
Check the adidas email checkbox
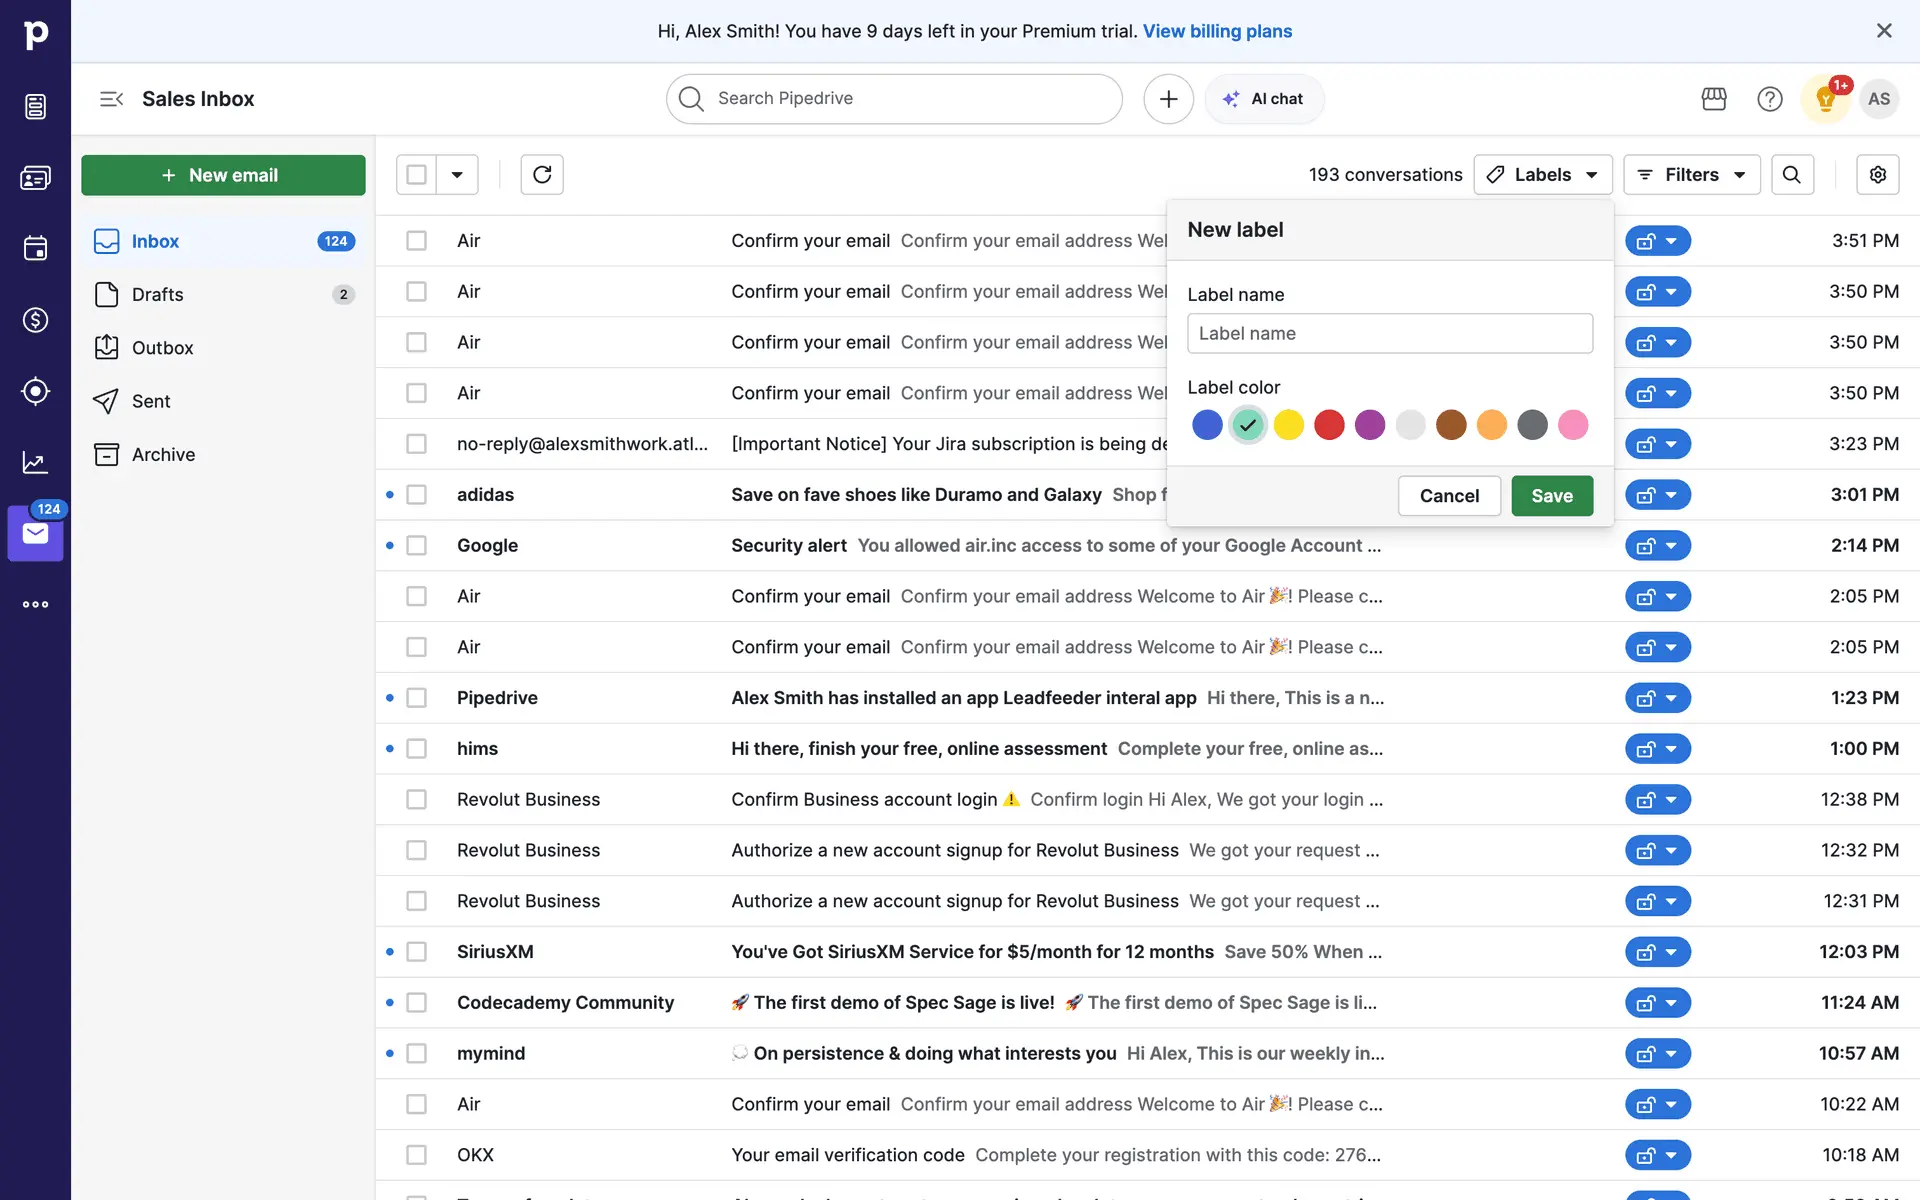click(417, 495)
